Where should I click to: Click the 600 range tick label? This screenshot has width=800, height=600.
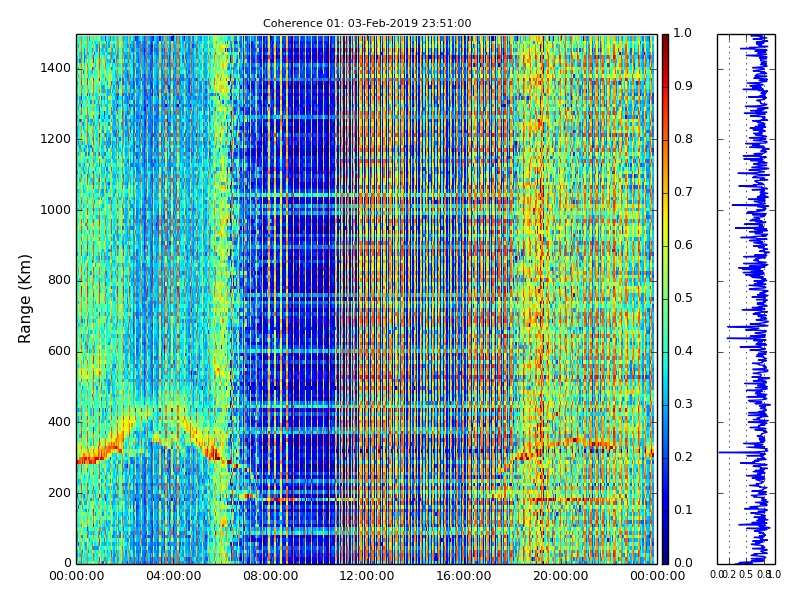(59, 352)
